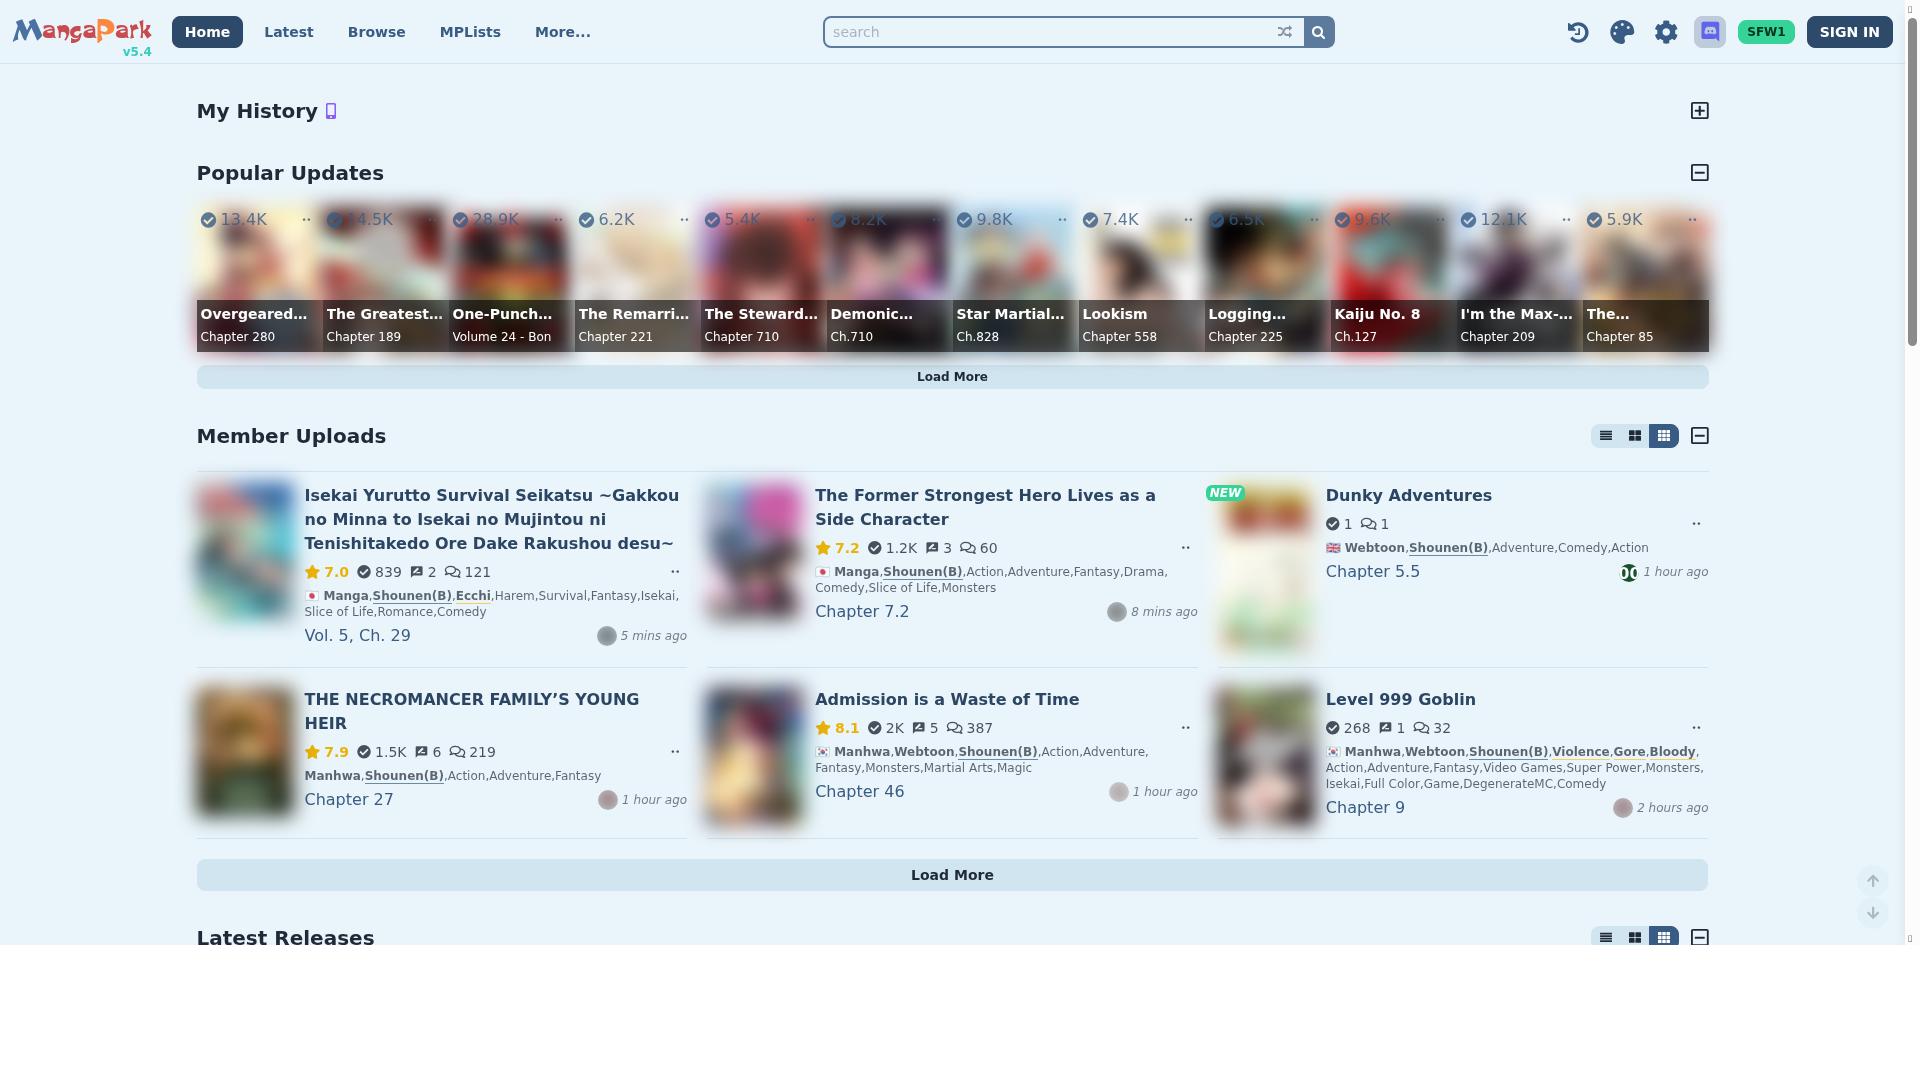Open the Discord link icon
Screen dimensions: 1920x1080
click(x=1710, y=32)
